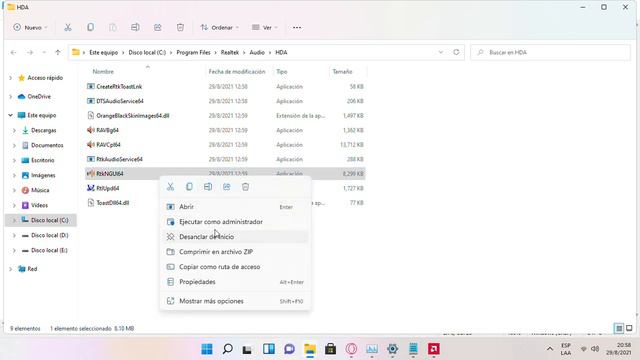640x360 pixels.
Task: Select file OrangeBlackSkinImages64.dll
Action: click(x=133, y=116)
